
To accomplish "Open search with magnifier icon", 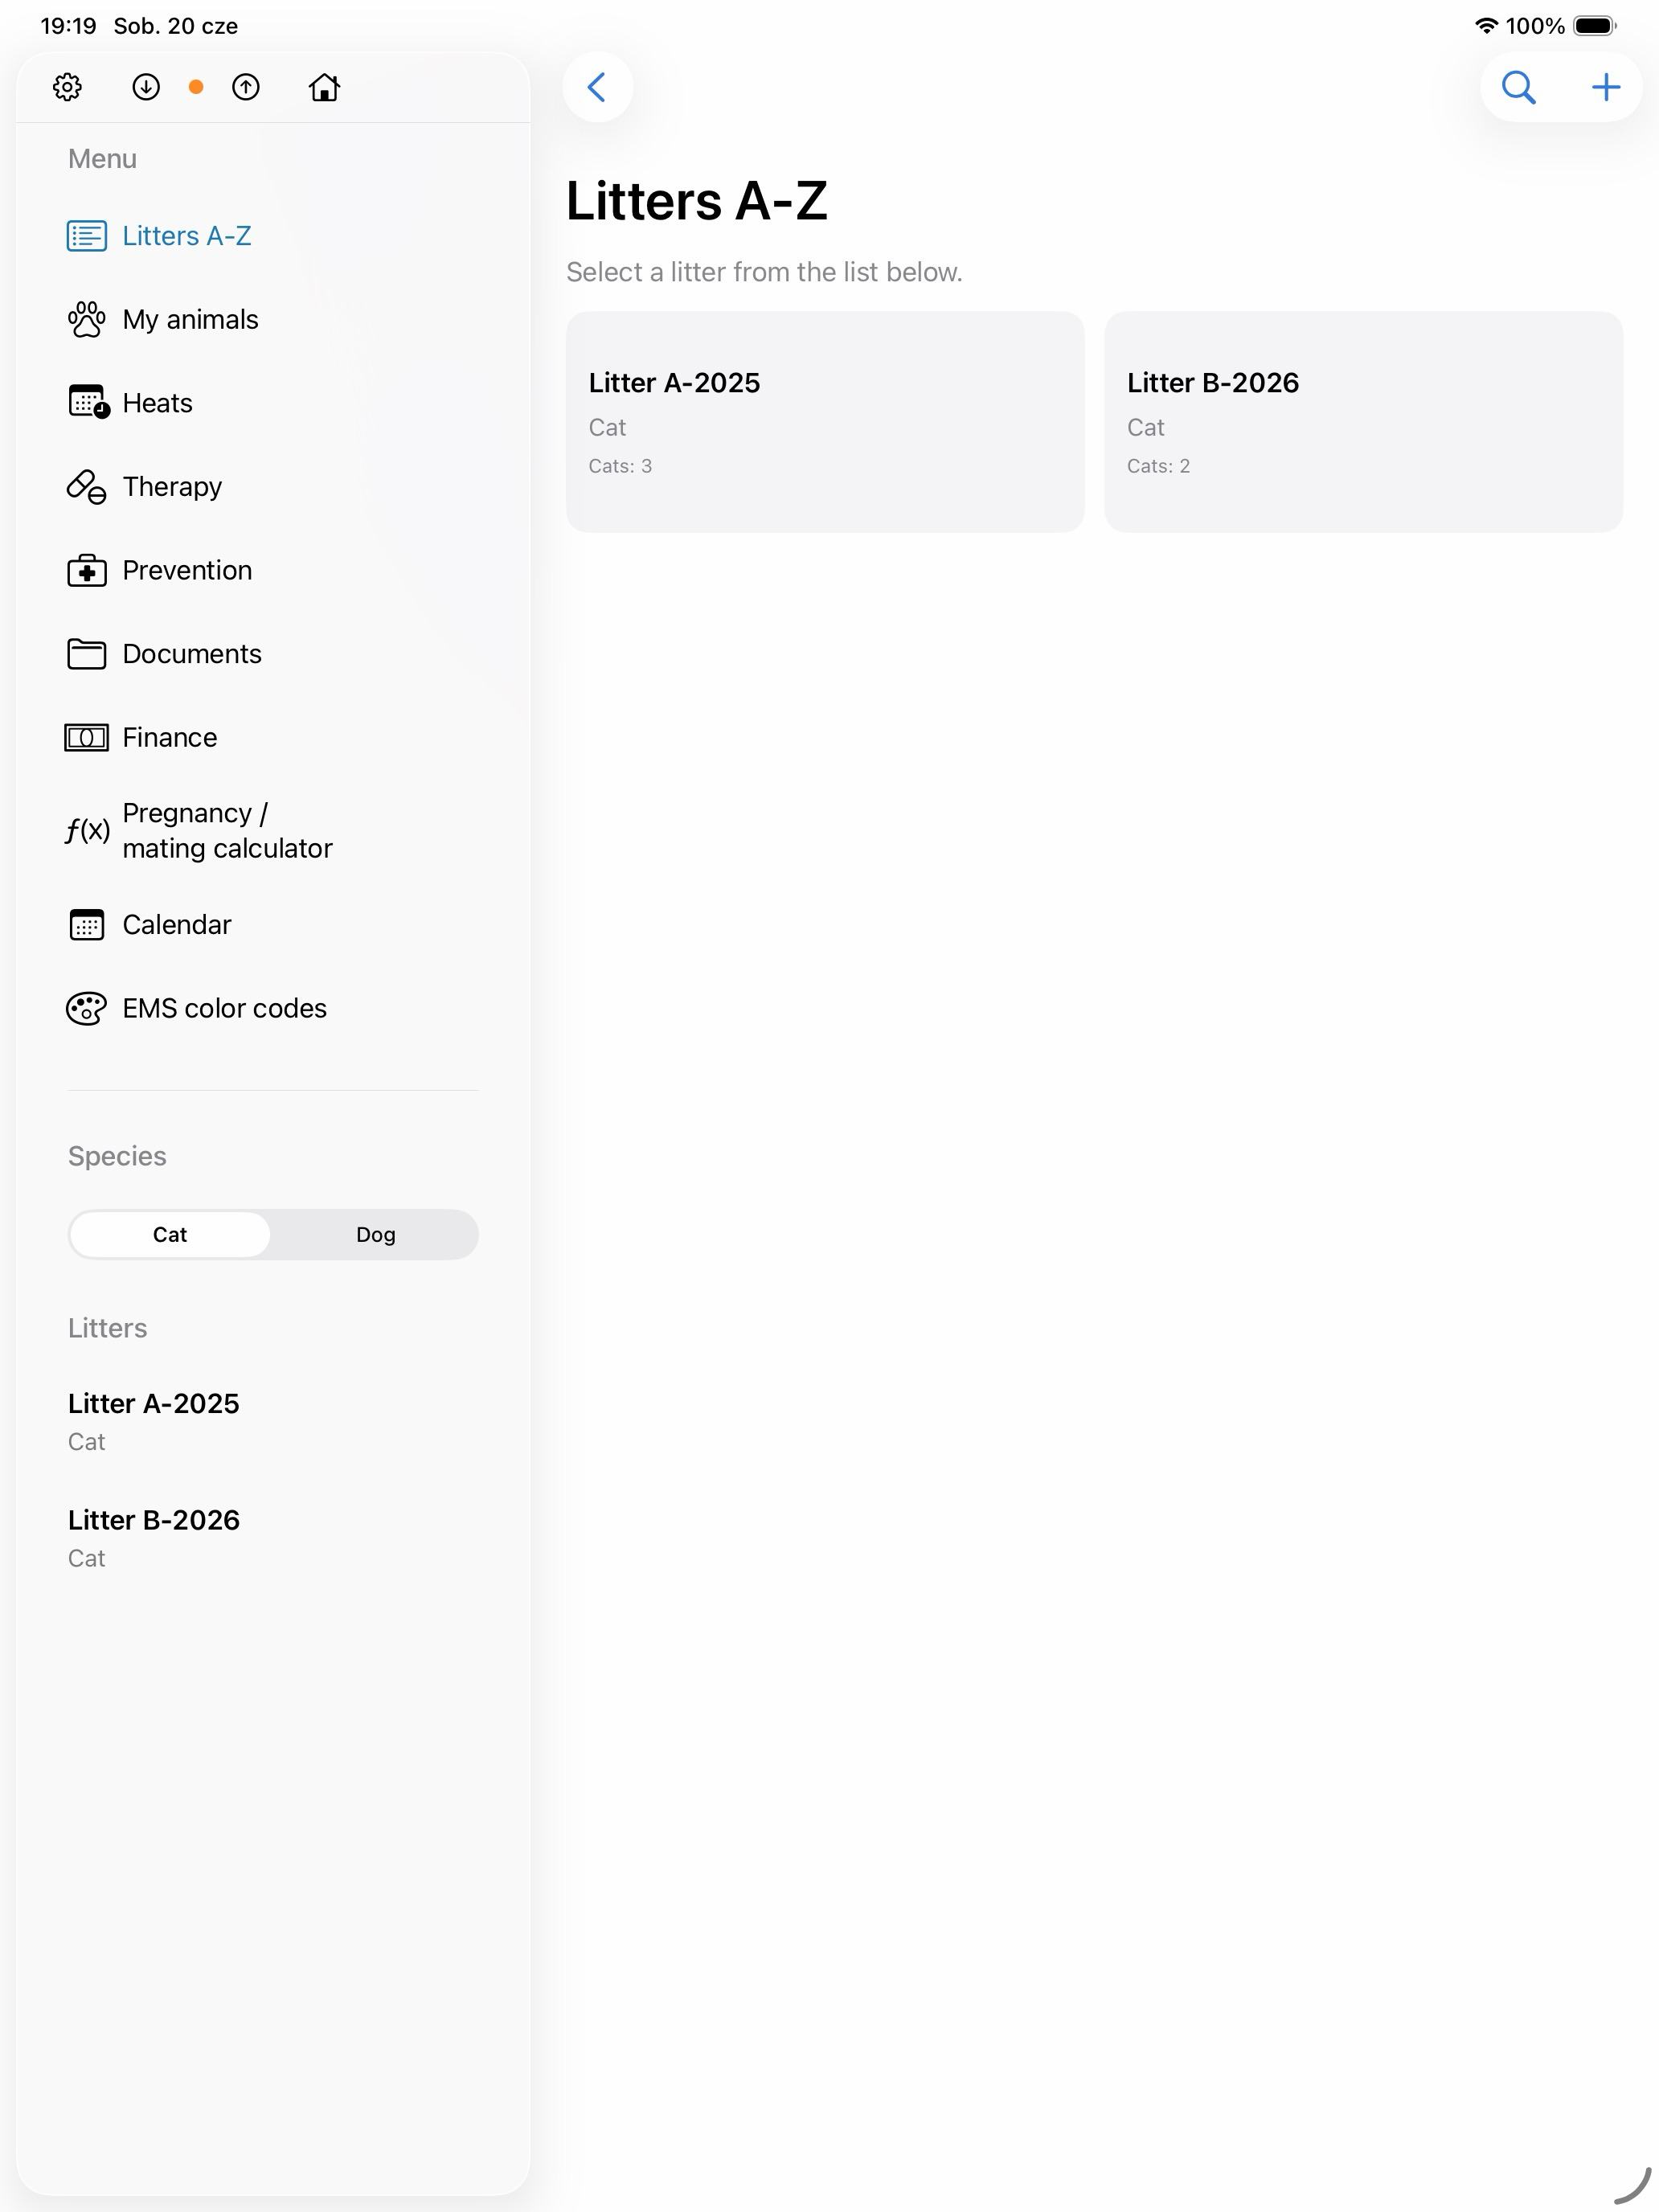I will 1518,87.
